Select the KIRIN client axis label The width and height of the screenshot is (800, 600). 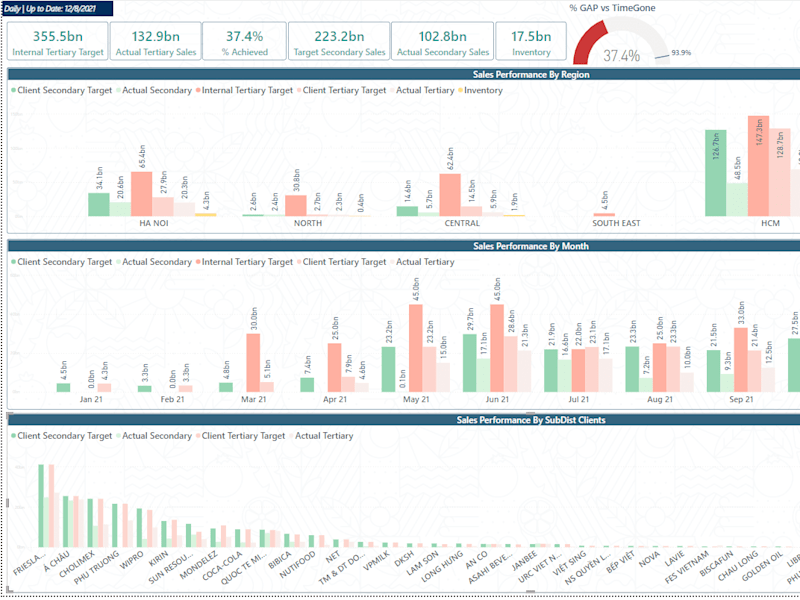click(158, 559)
